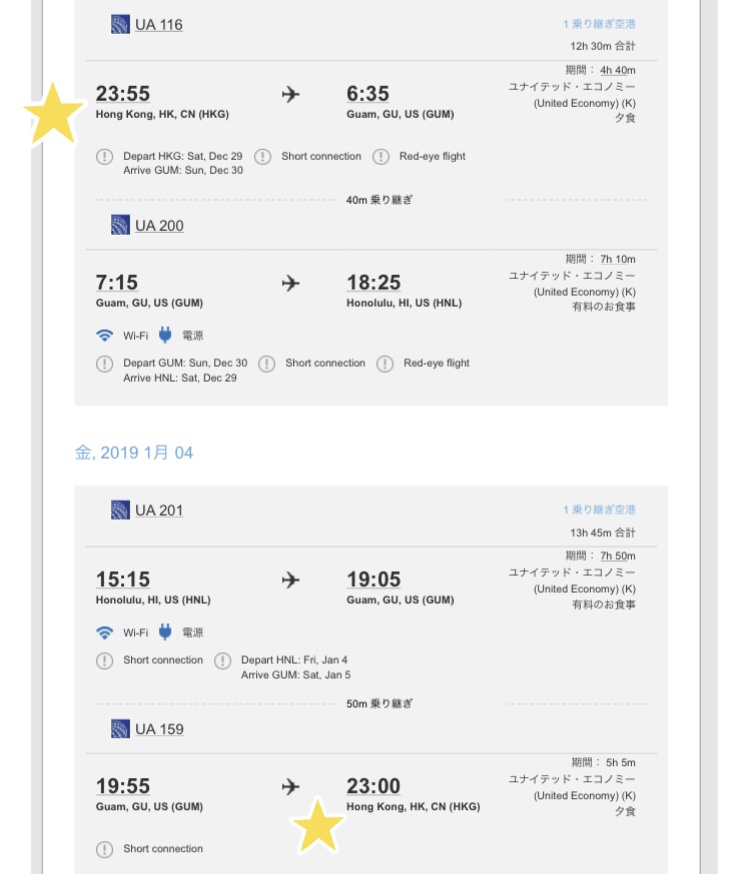This screenshot has width=744, height=874.
Task: Click the power plug icon on UA 200
Action: [x=165, y=335]
